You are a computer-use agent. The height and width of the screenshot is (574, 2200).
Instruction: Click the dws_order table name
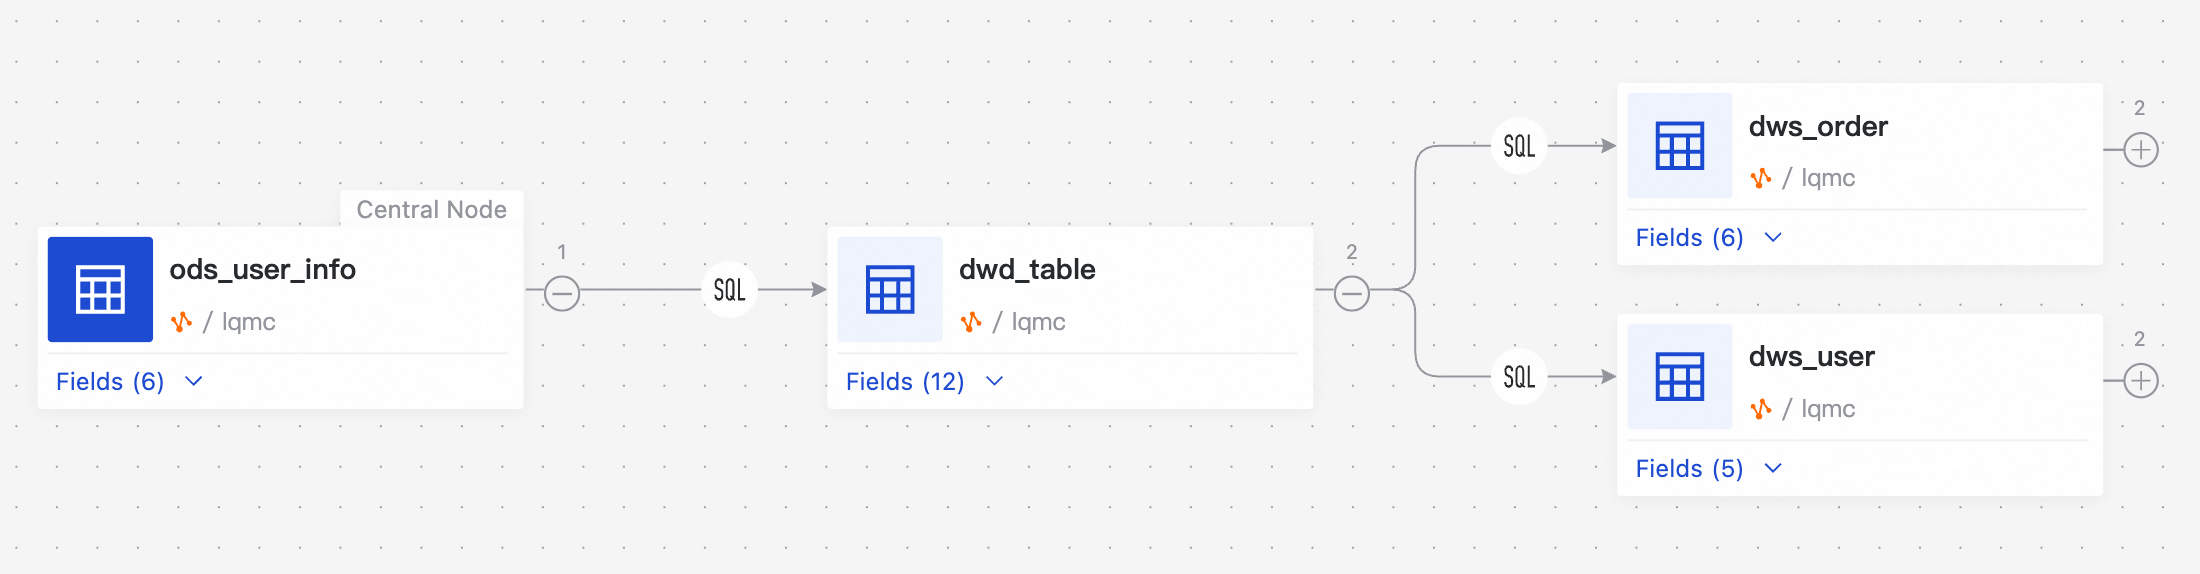[x=1818, y=127]
